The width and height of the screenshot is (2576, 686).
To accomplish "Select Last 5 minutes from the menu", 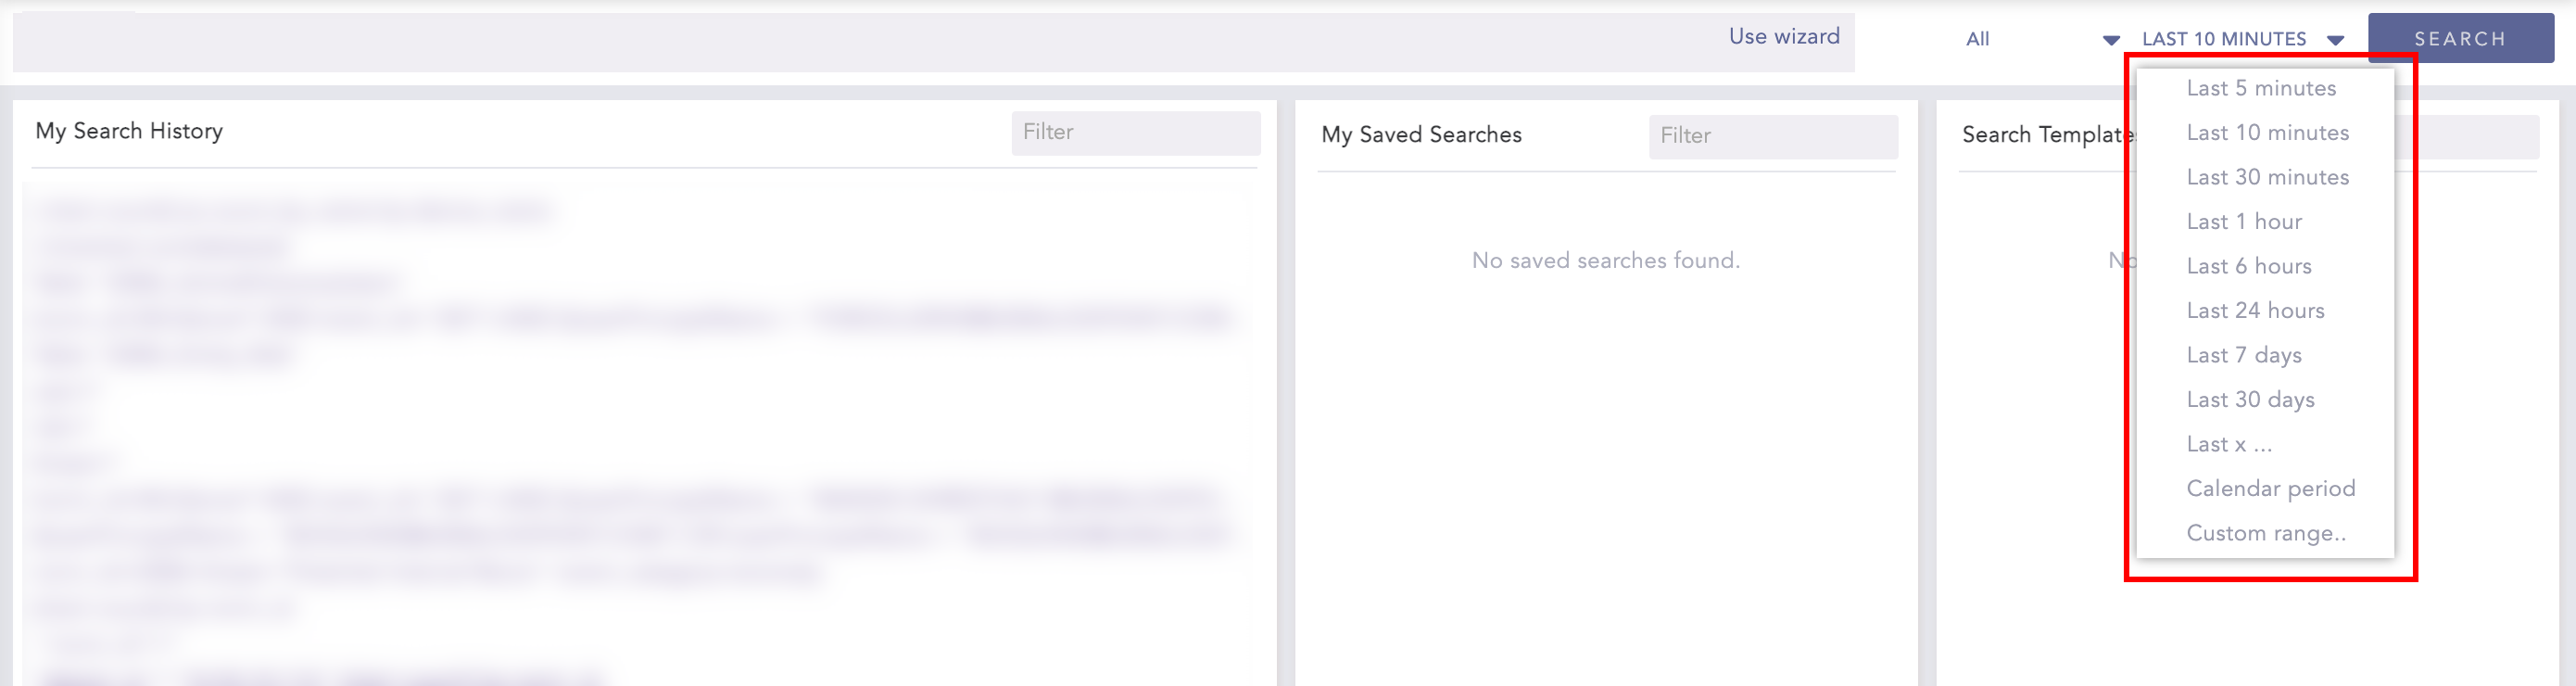I will click(2261, 88).
